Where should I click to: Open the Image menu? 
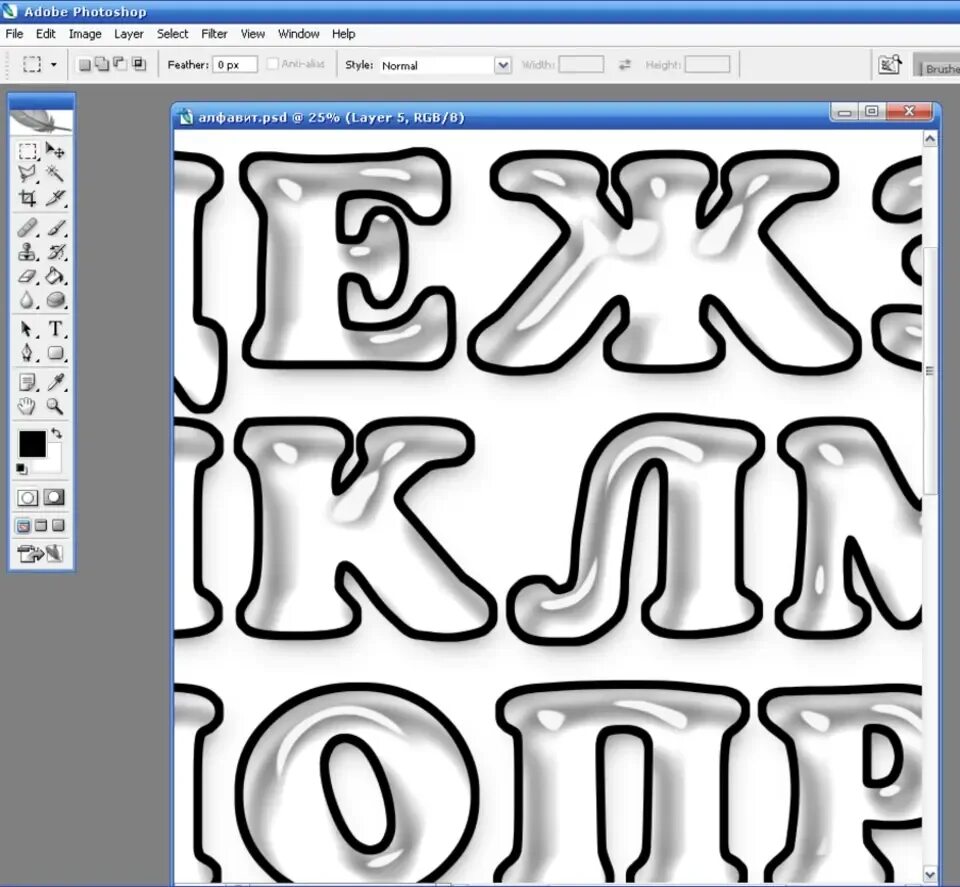click(85, 34)
